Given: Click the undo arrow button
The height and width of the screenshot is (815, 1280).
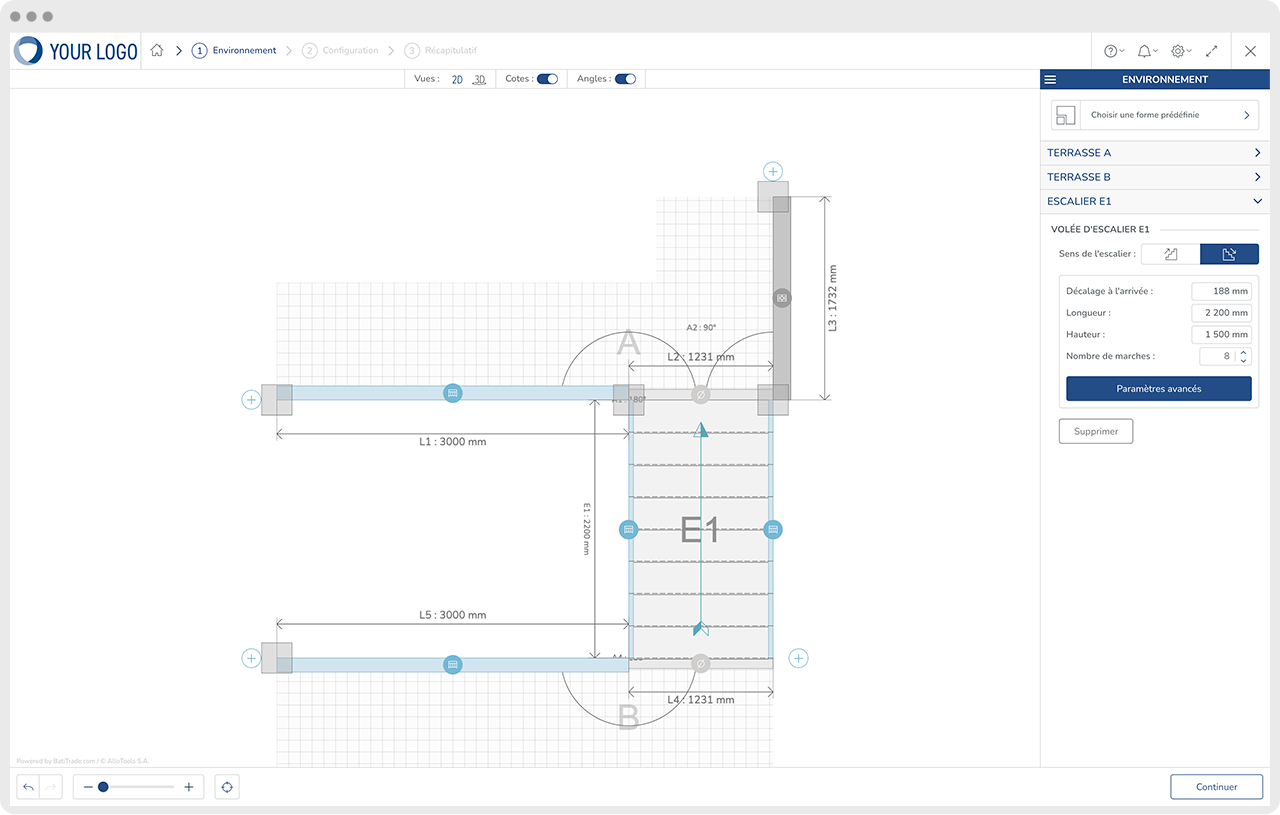Looking at the screenshot, I should tap(29, 787).
